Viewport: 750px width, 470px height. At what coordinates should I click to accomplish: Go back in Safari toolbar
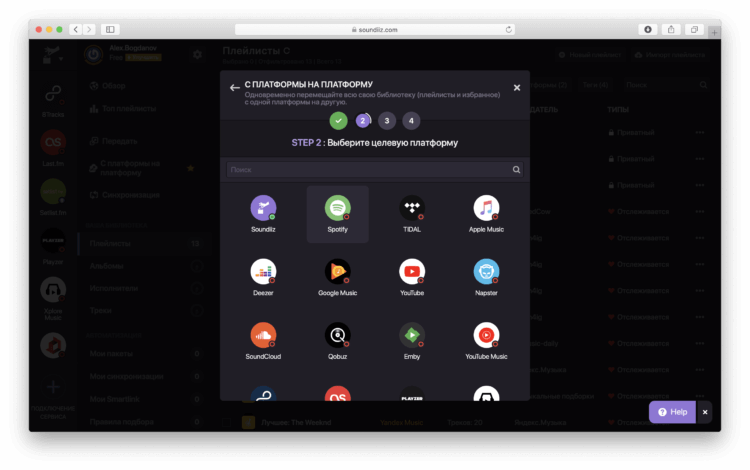[x=76, y=30]
